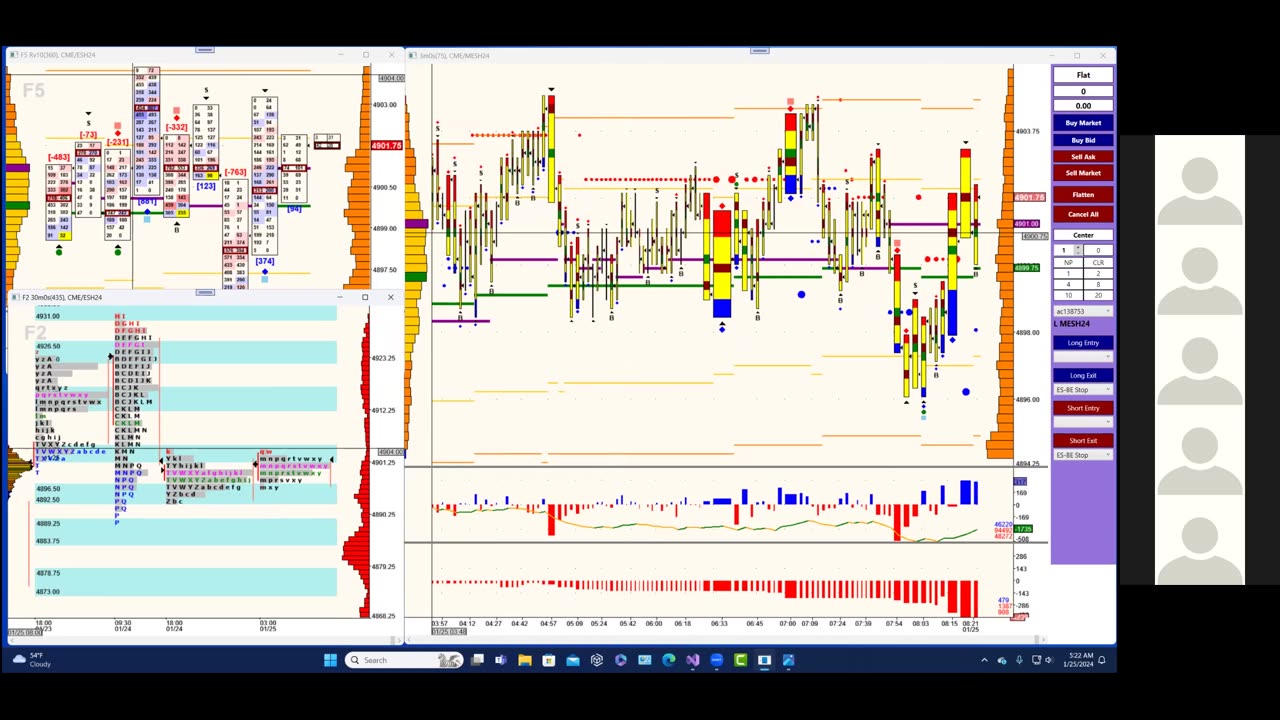Screen dimensions: 1280x720
Task: Open Task View from the taskbar
Action: [x=478, y=660]
